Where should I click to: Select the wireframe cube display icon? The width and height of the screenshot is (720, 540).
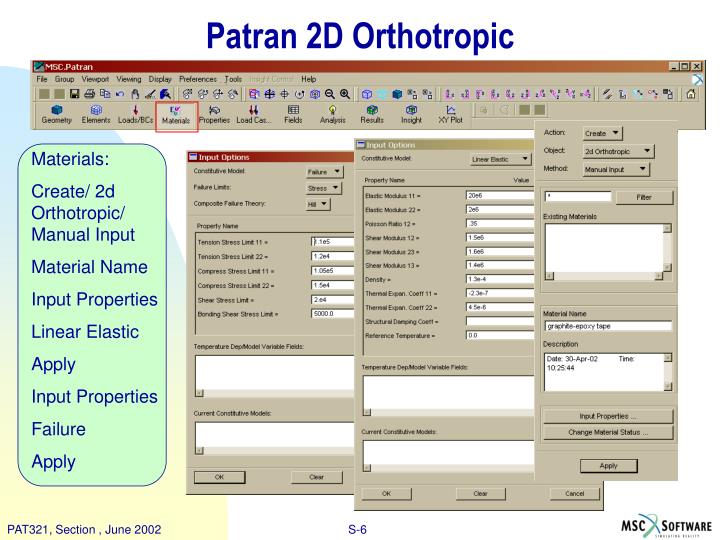coord(367,94)
